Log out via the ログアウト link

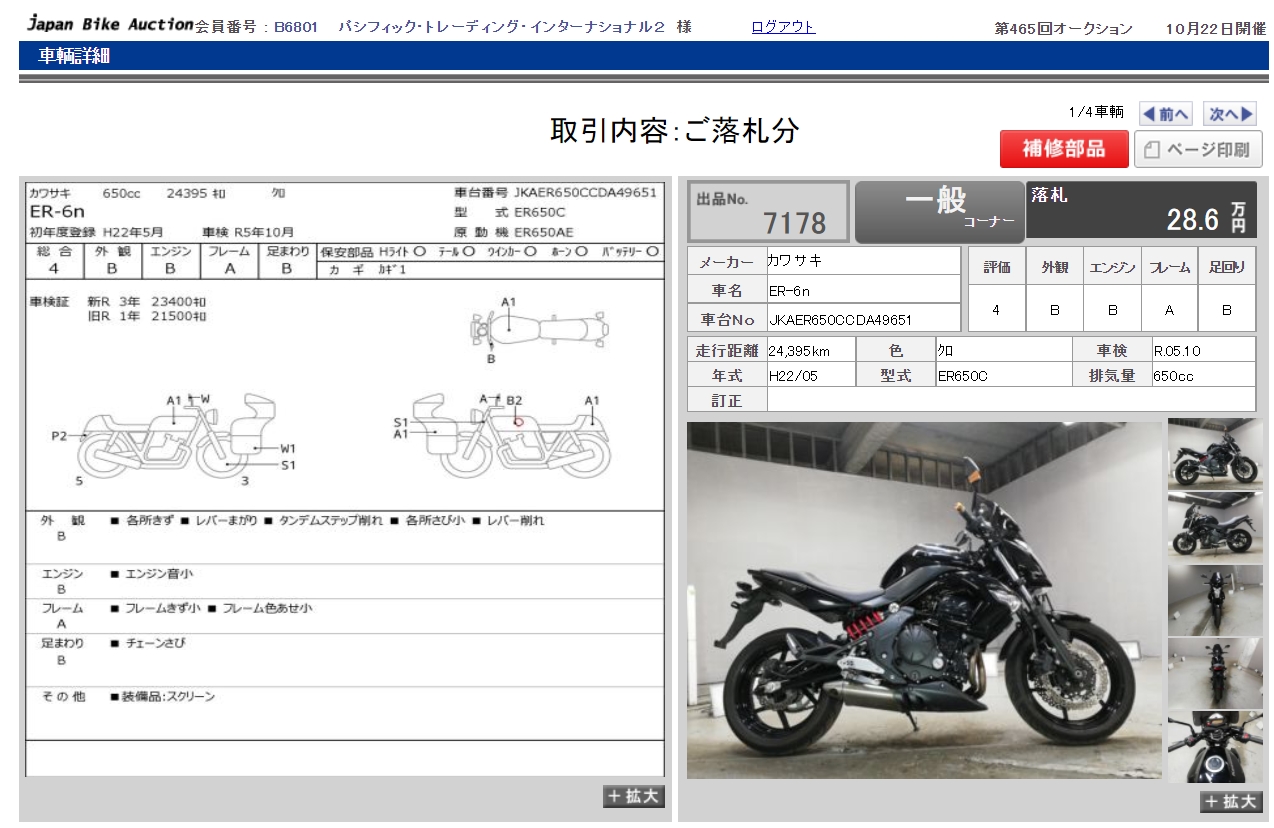click(x=783, y=27)
